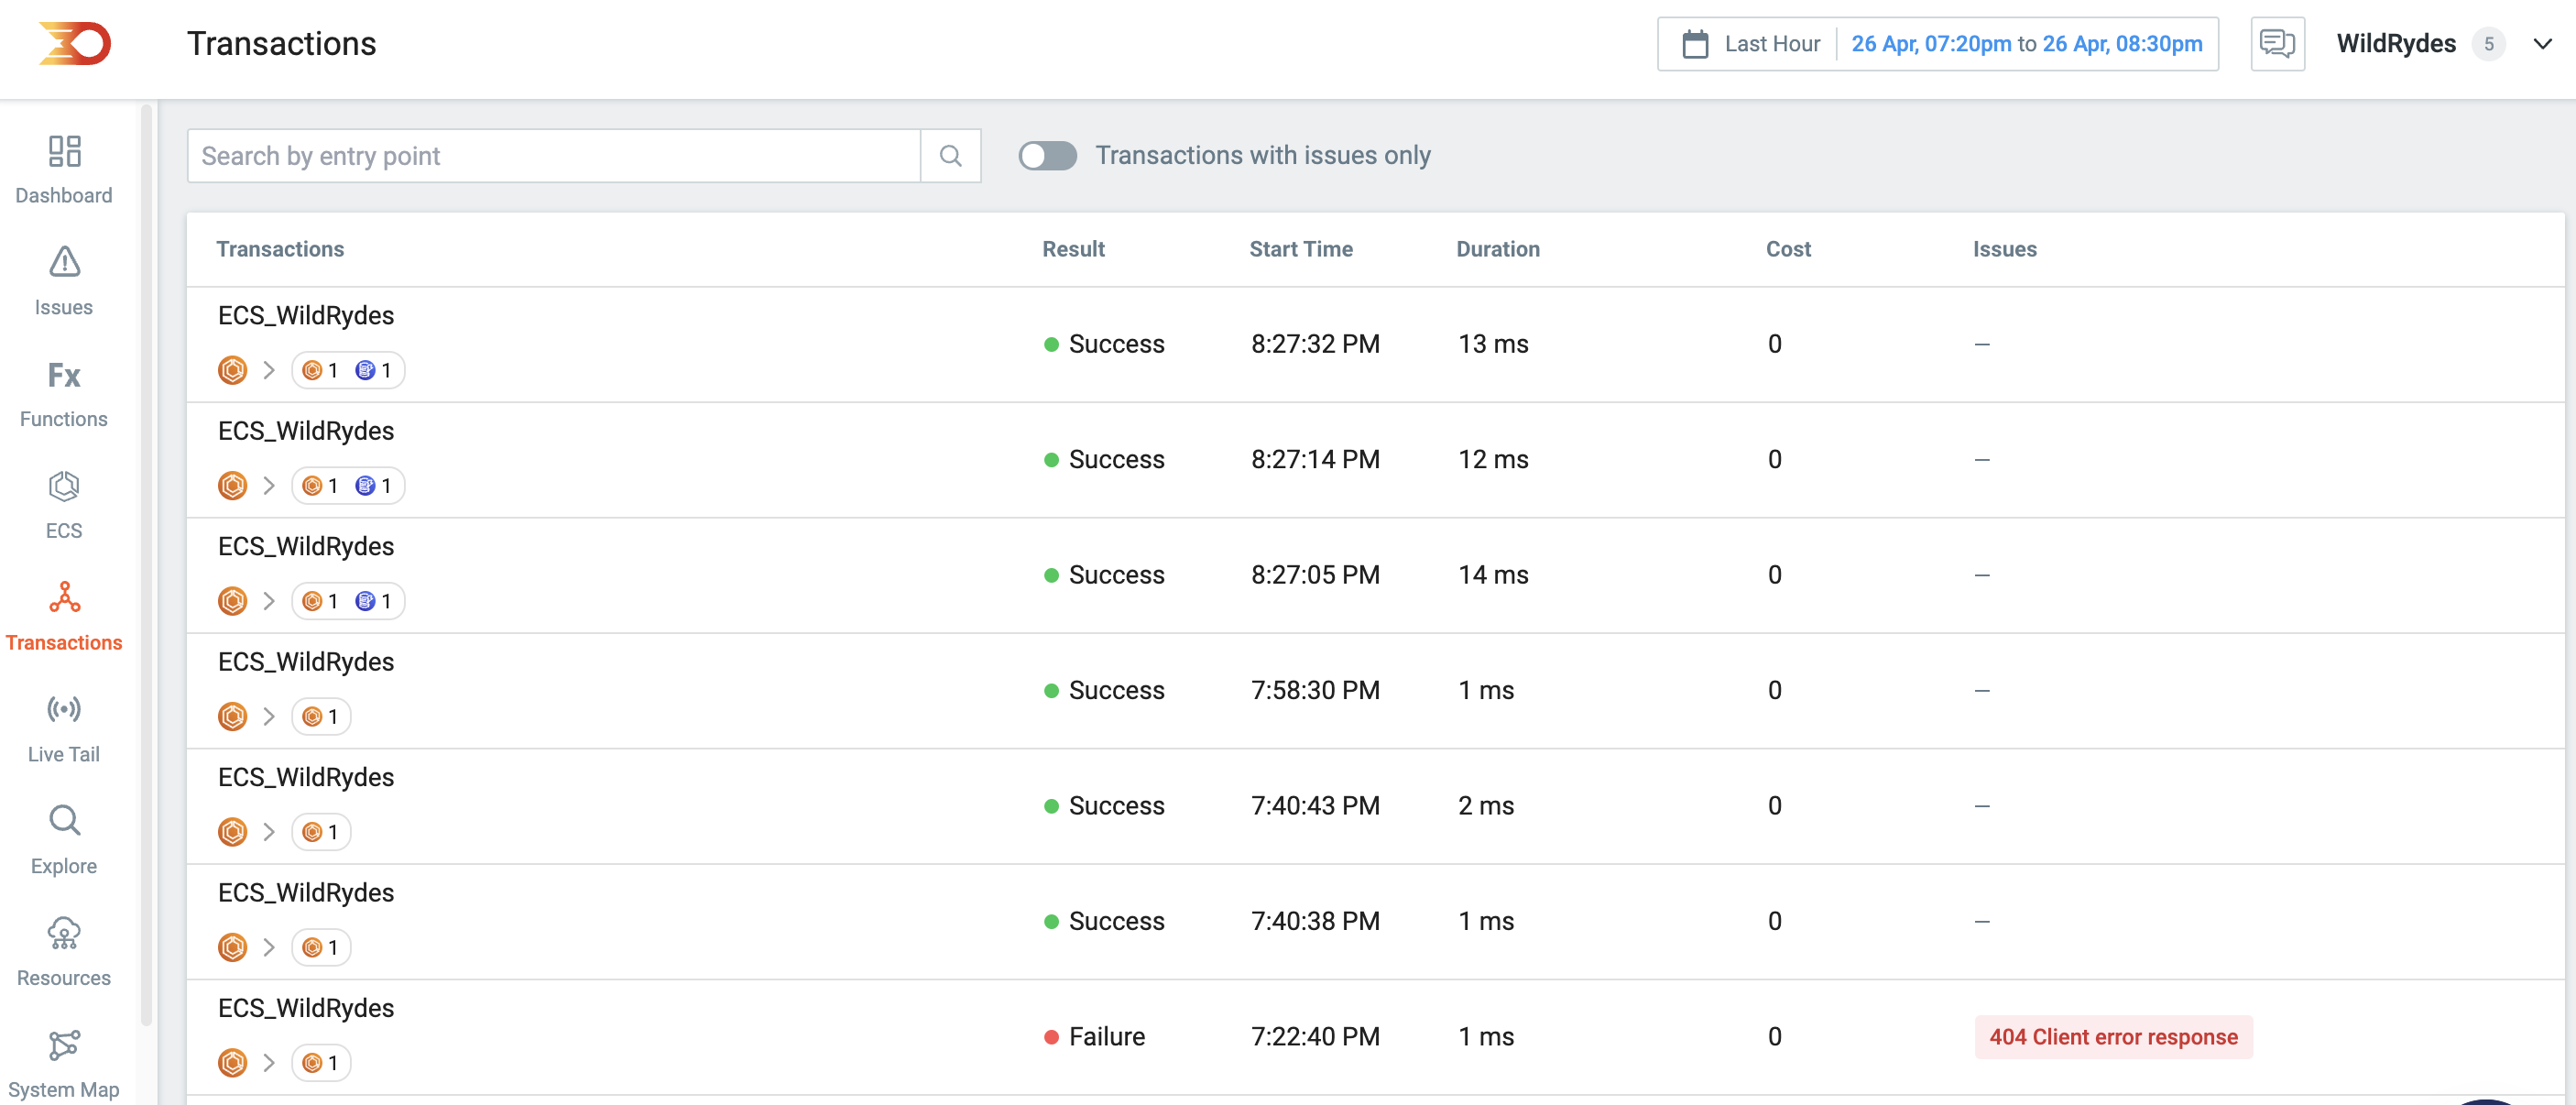Open the chat feedback icon
The height and width of the screenshot is (1105, 2576).
(2278, 44)
